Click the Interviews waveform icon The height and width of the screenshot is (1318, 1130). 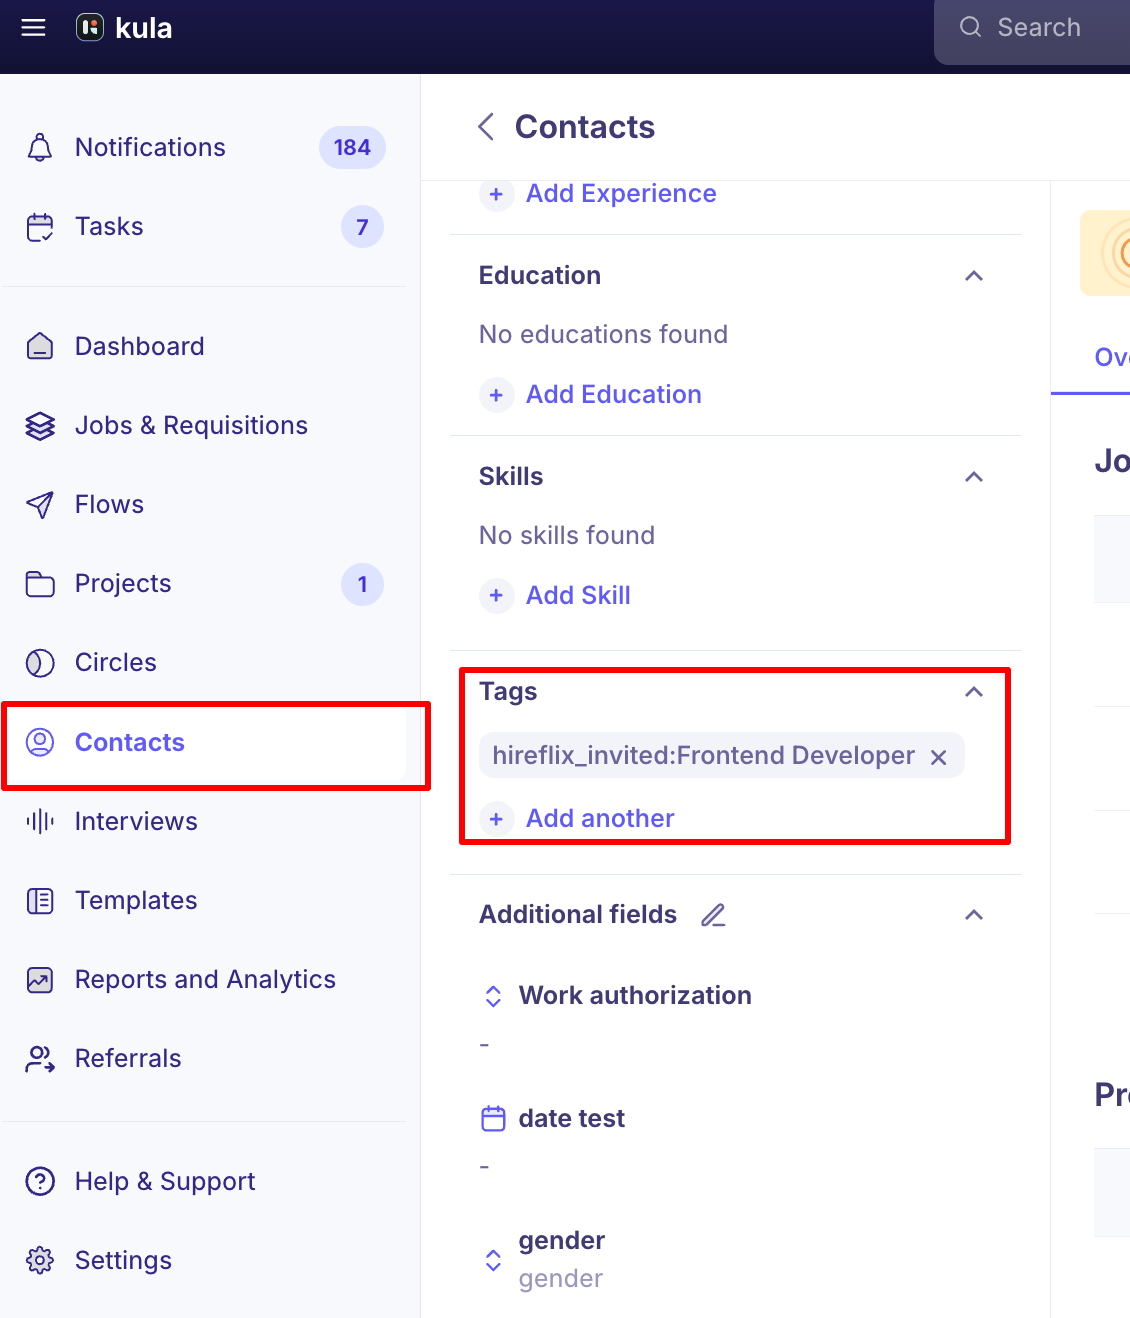pyautogui.click(x=40, y=822)
